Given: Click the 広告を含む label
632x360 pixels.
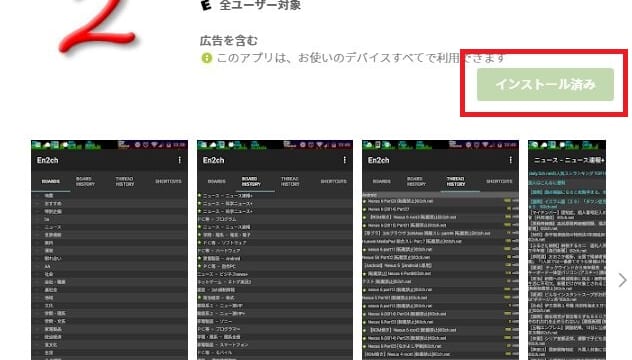Looking at the screenshot, I should [229, 41].
